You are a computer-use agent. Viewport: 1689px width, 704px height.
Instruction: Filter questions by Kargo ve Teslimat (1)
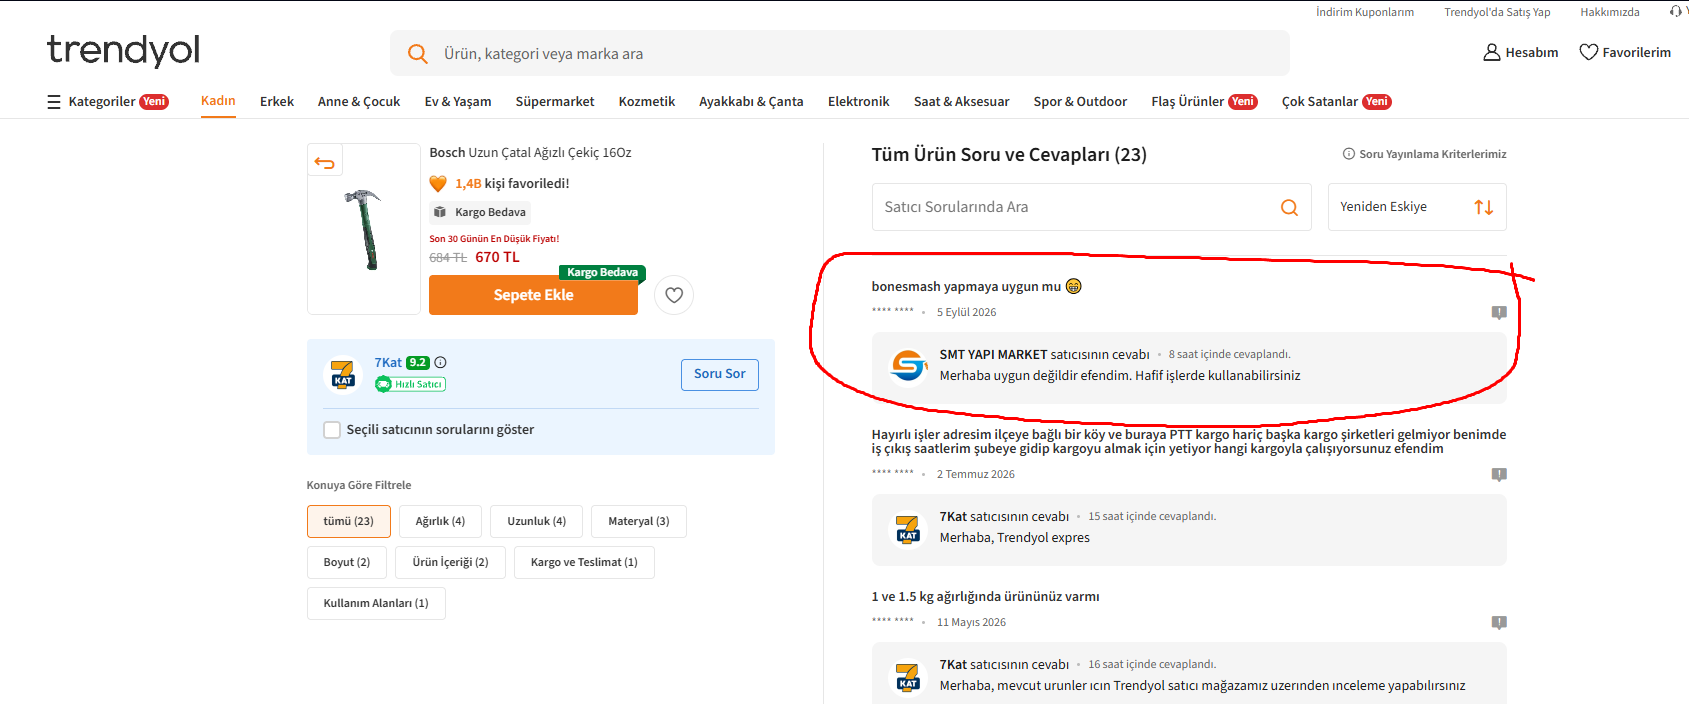click(584, 563)
